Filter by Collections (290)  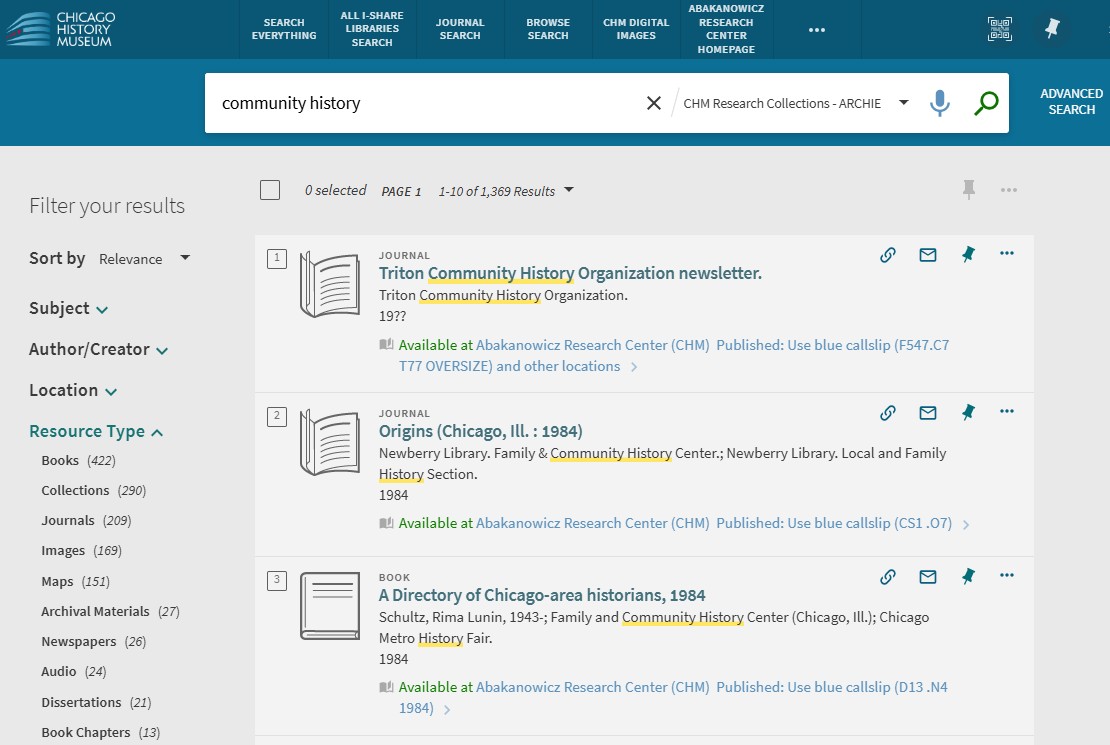[93, 491]
